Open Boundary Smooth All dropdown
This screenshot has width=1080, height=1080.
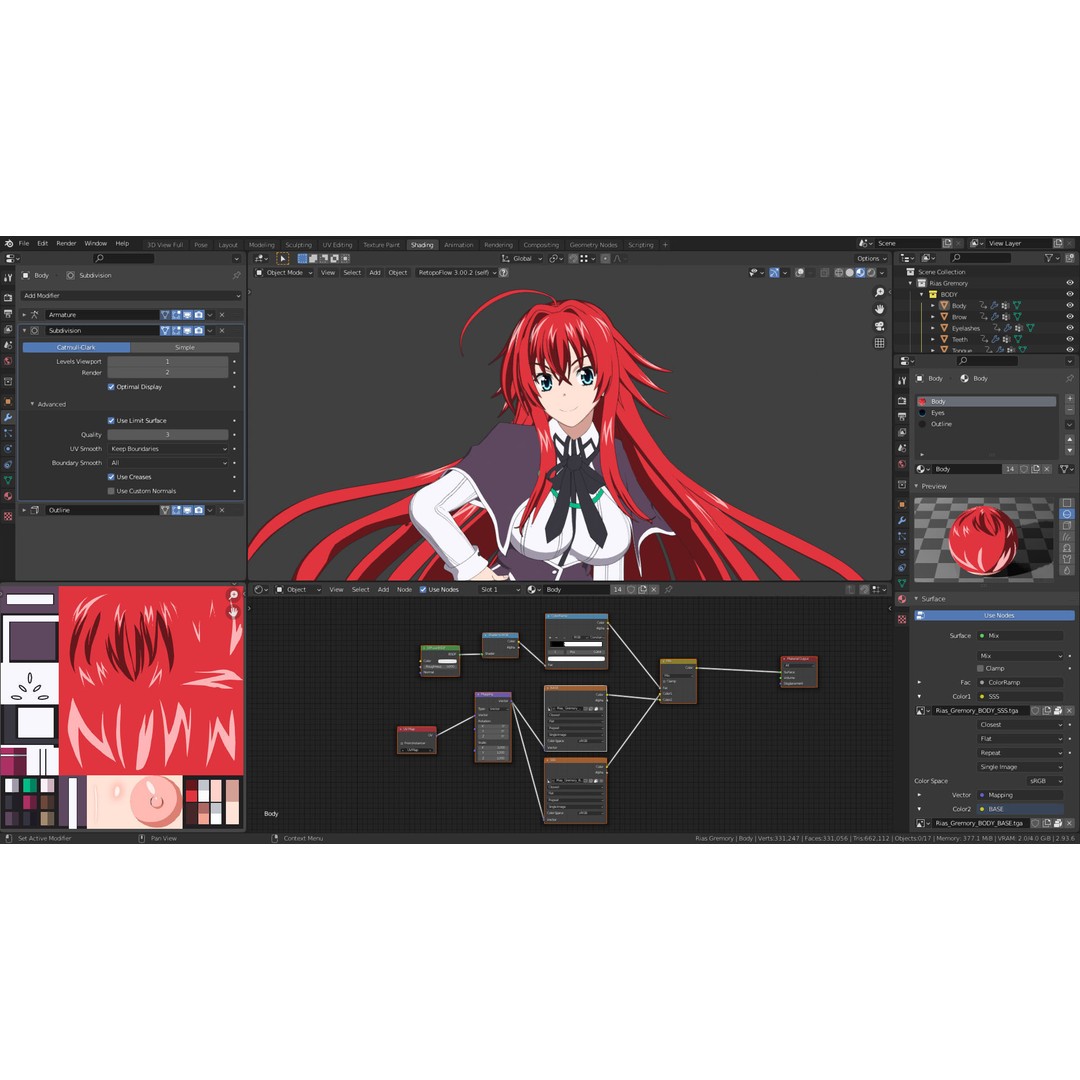coord(168,463)
